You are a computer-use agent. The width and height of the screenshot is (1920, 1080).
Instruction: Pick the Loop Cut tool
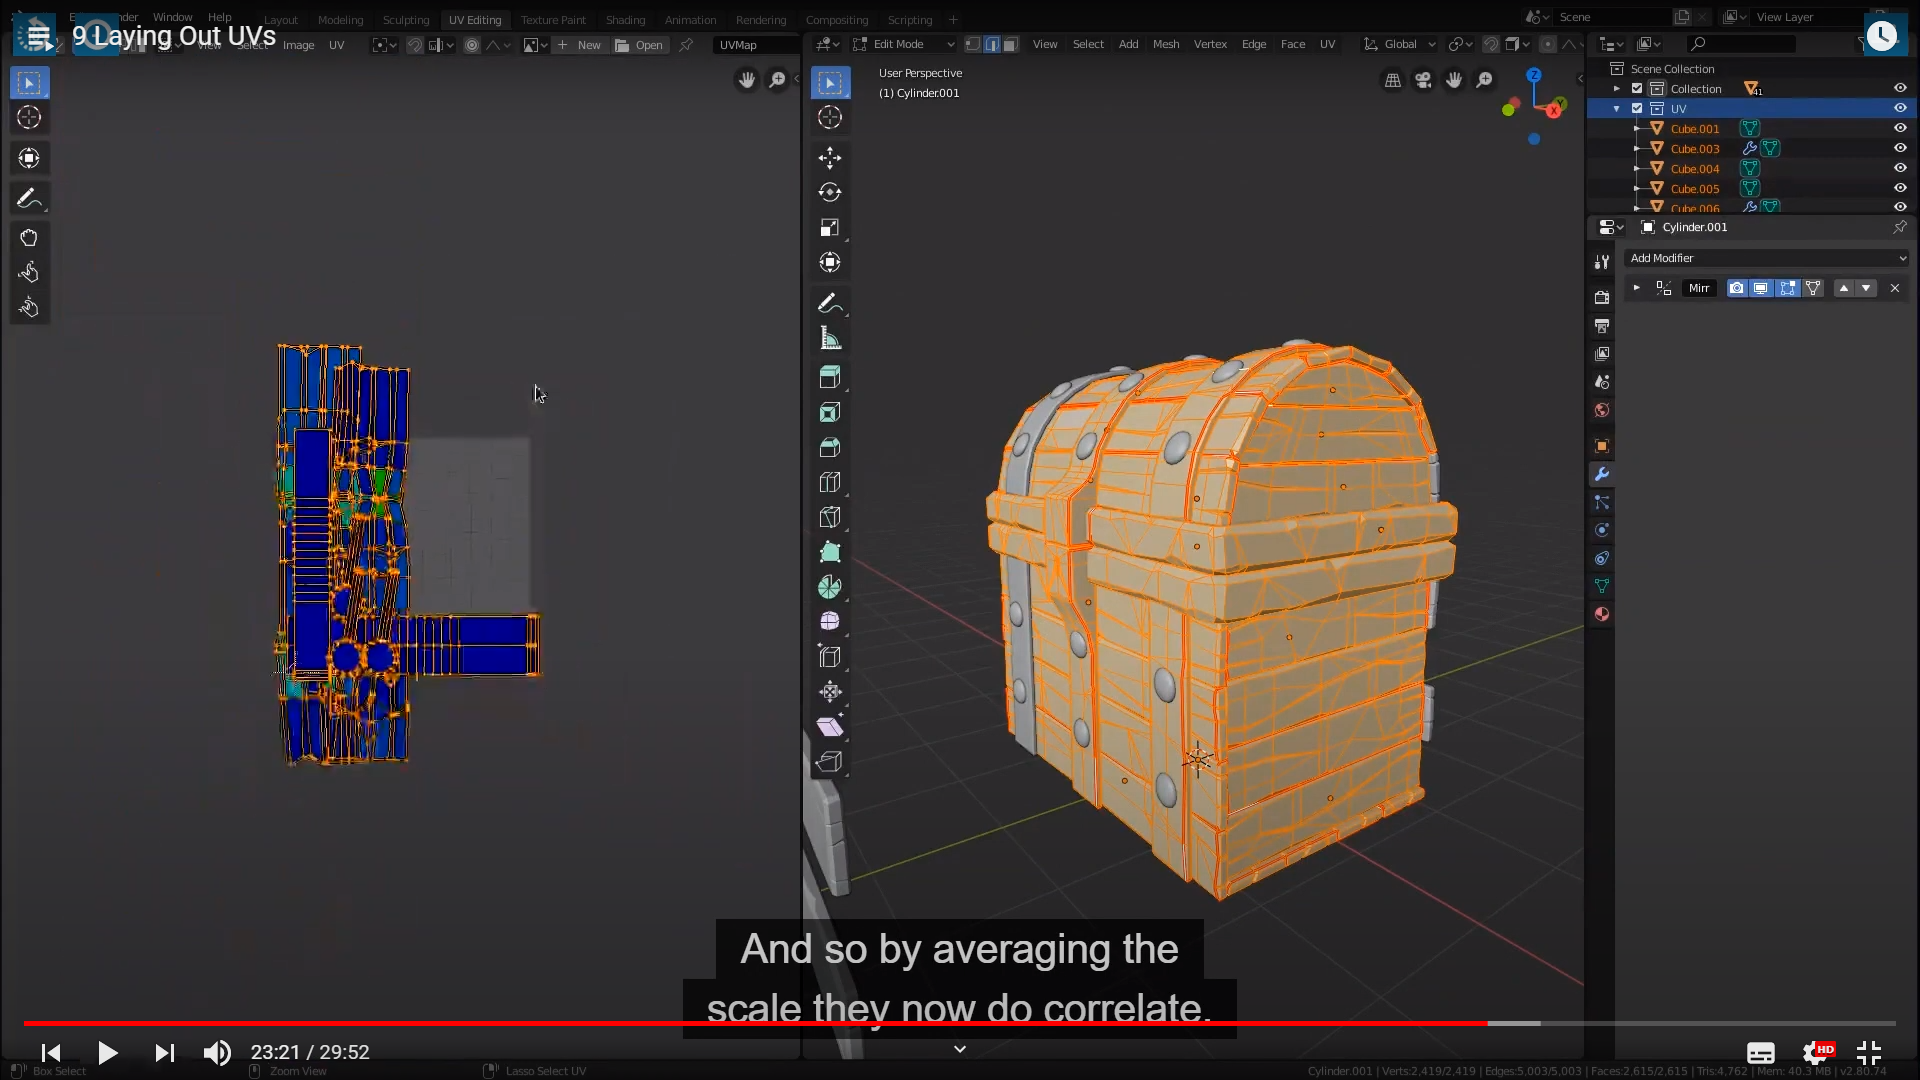(x=829, y=482)
